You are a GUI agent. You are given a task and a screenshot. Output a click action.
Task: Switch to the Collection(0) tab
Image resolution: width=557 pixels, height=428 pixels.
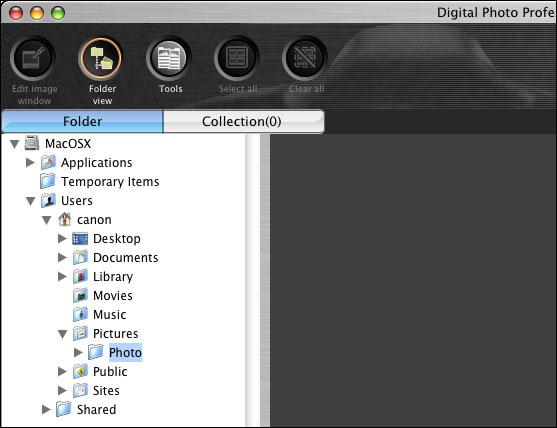243,121
